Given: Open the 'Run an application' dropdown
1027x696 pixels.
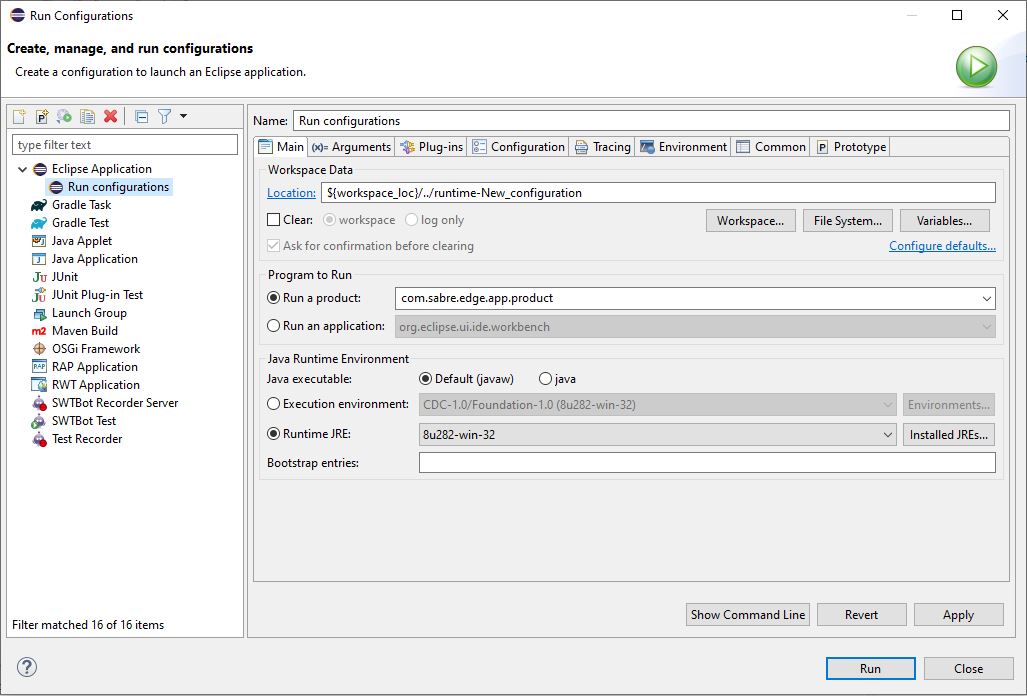Looking at the screenshot, I should (x=986, y=327).
